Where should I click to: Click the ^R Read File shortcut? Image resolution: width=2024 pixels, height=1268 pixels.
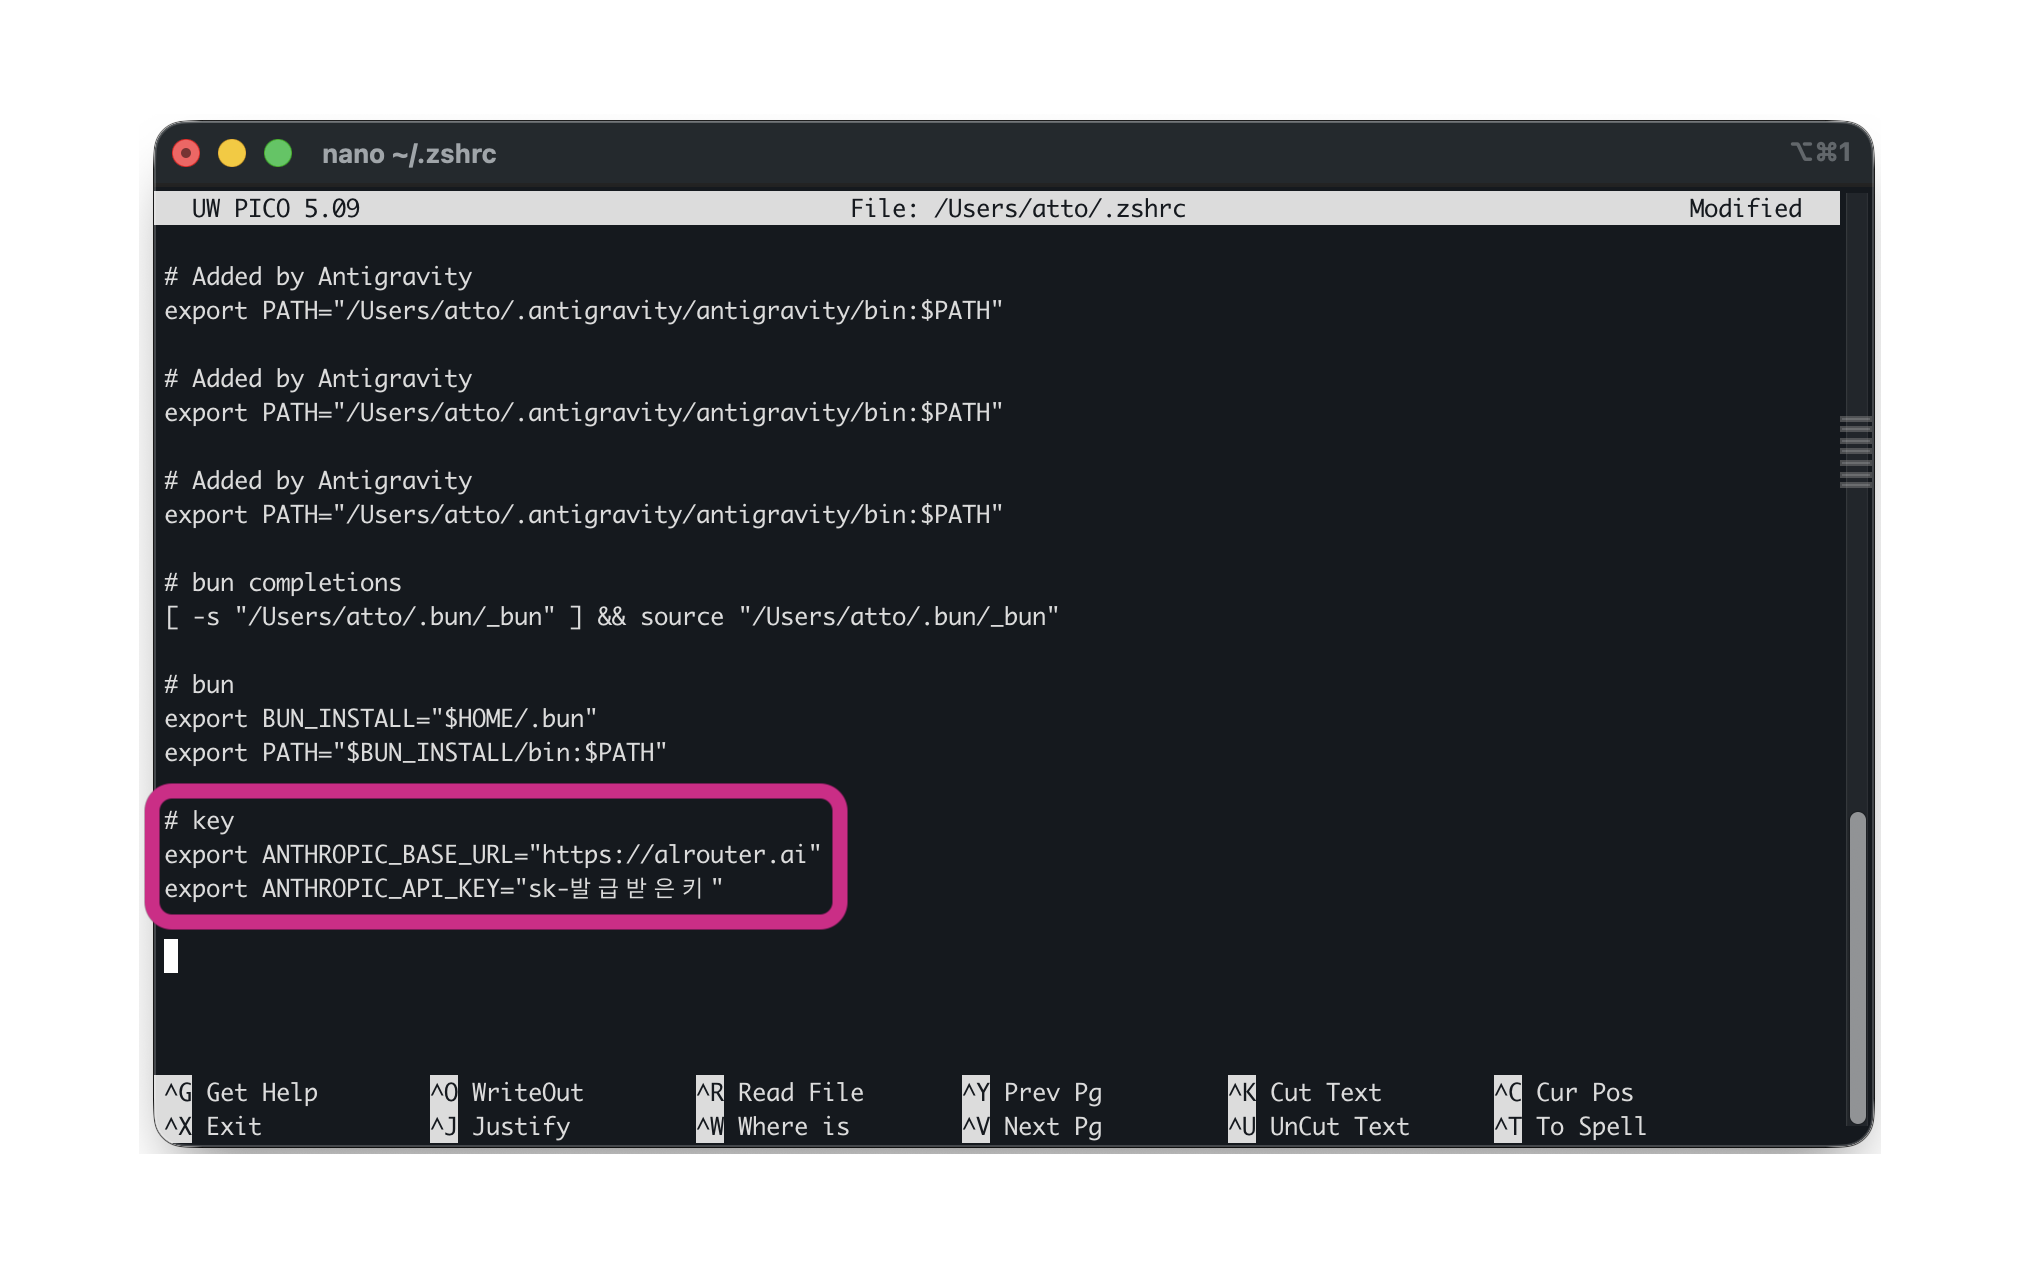coord(780,1092)
